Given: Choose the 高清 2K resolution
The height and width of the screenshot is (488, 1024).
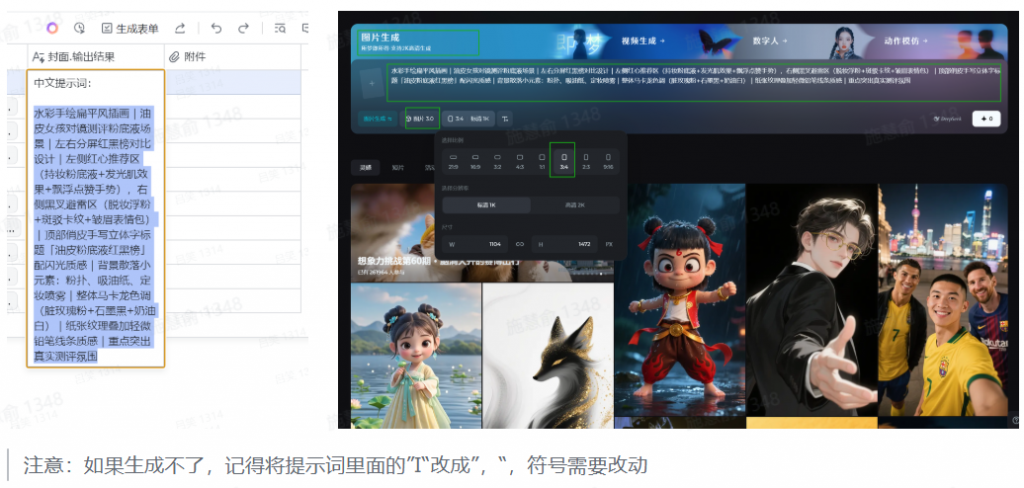Looking at the screenshot, I should coord(575,204).
